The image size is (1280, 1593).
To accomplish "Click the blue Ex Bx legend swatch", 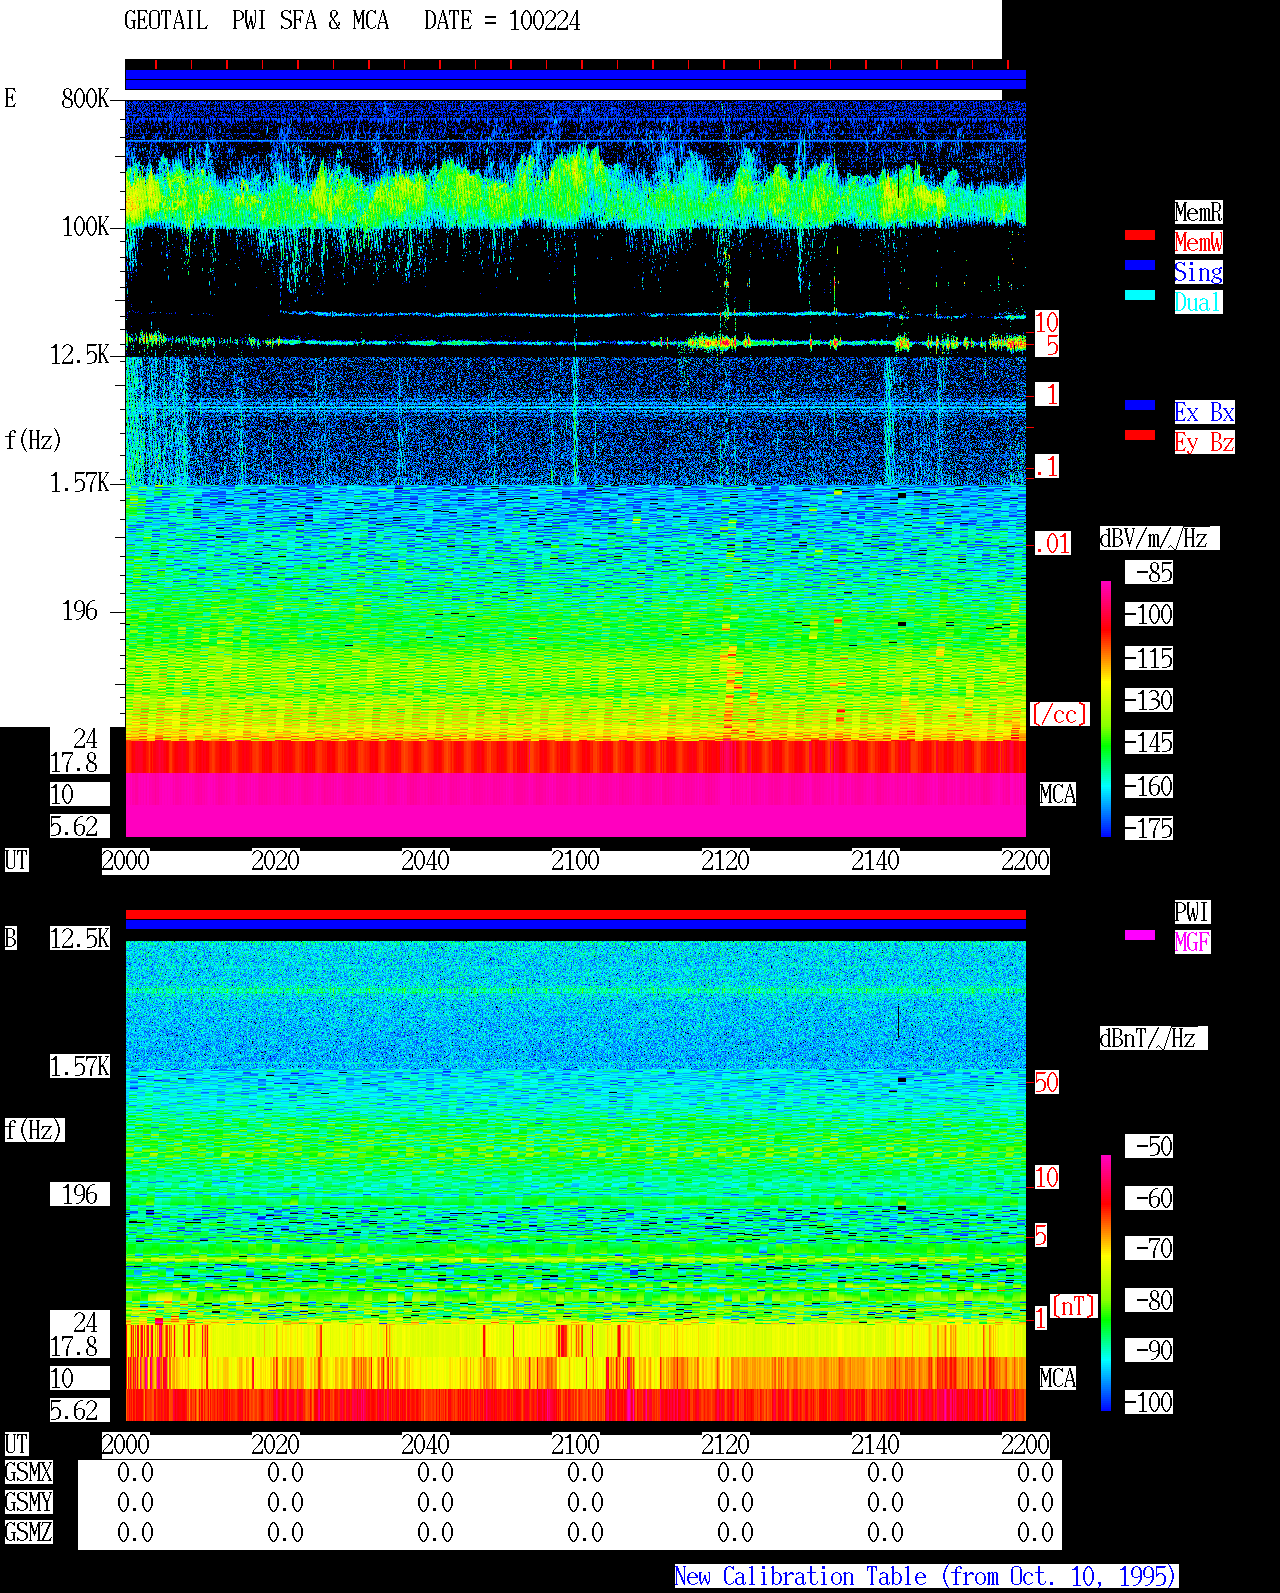I will pyautogui.click(x=1140, y=405).
